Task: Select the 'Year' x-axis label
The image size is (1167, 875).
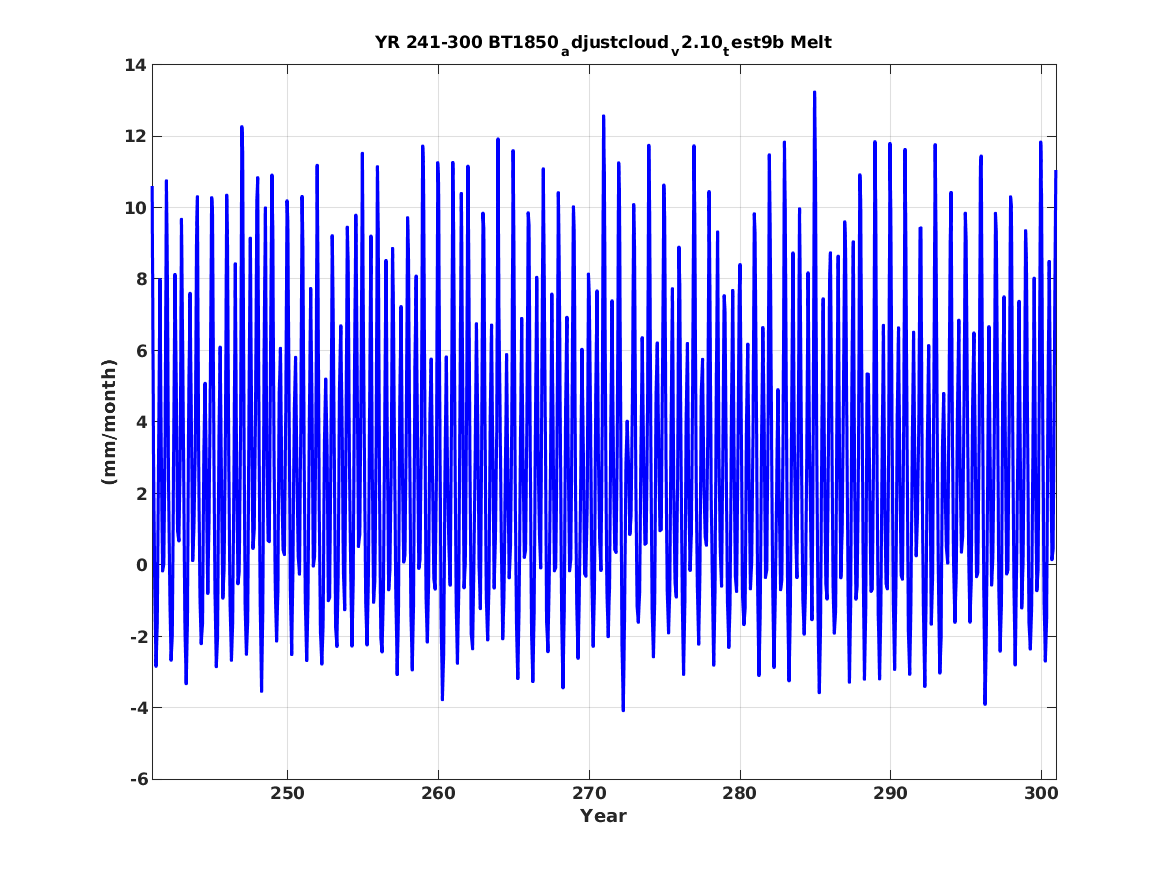Action: tap(603, 816)
